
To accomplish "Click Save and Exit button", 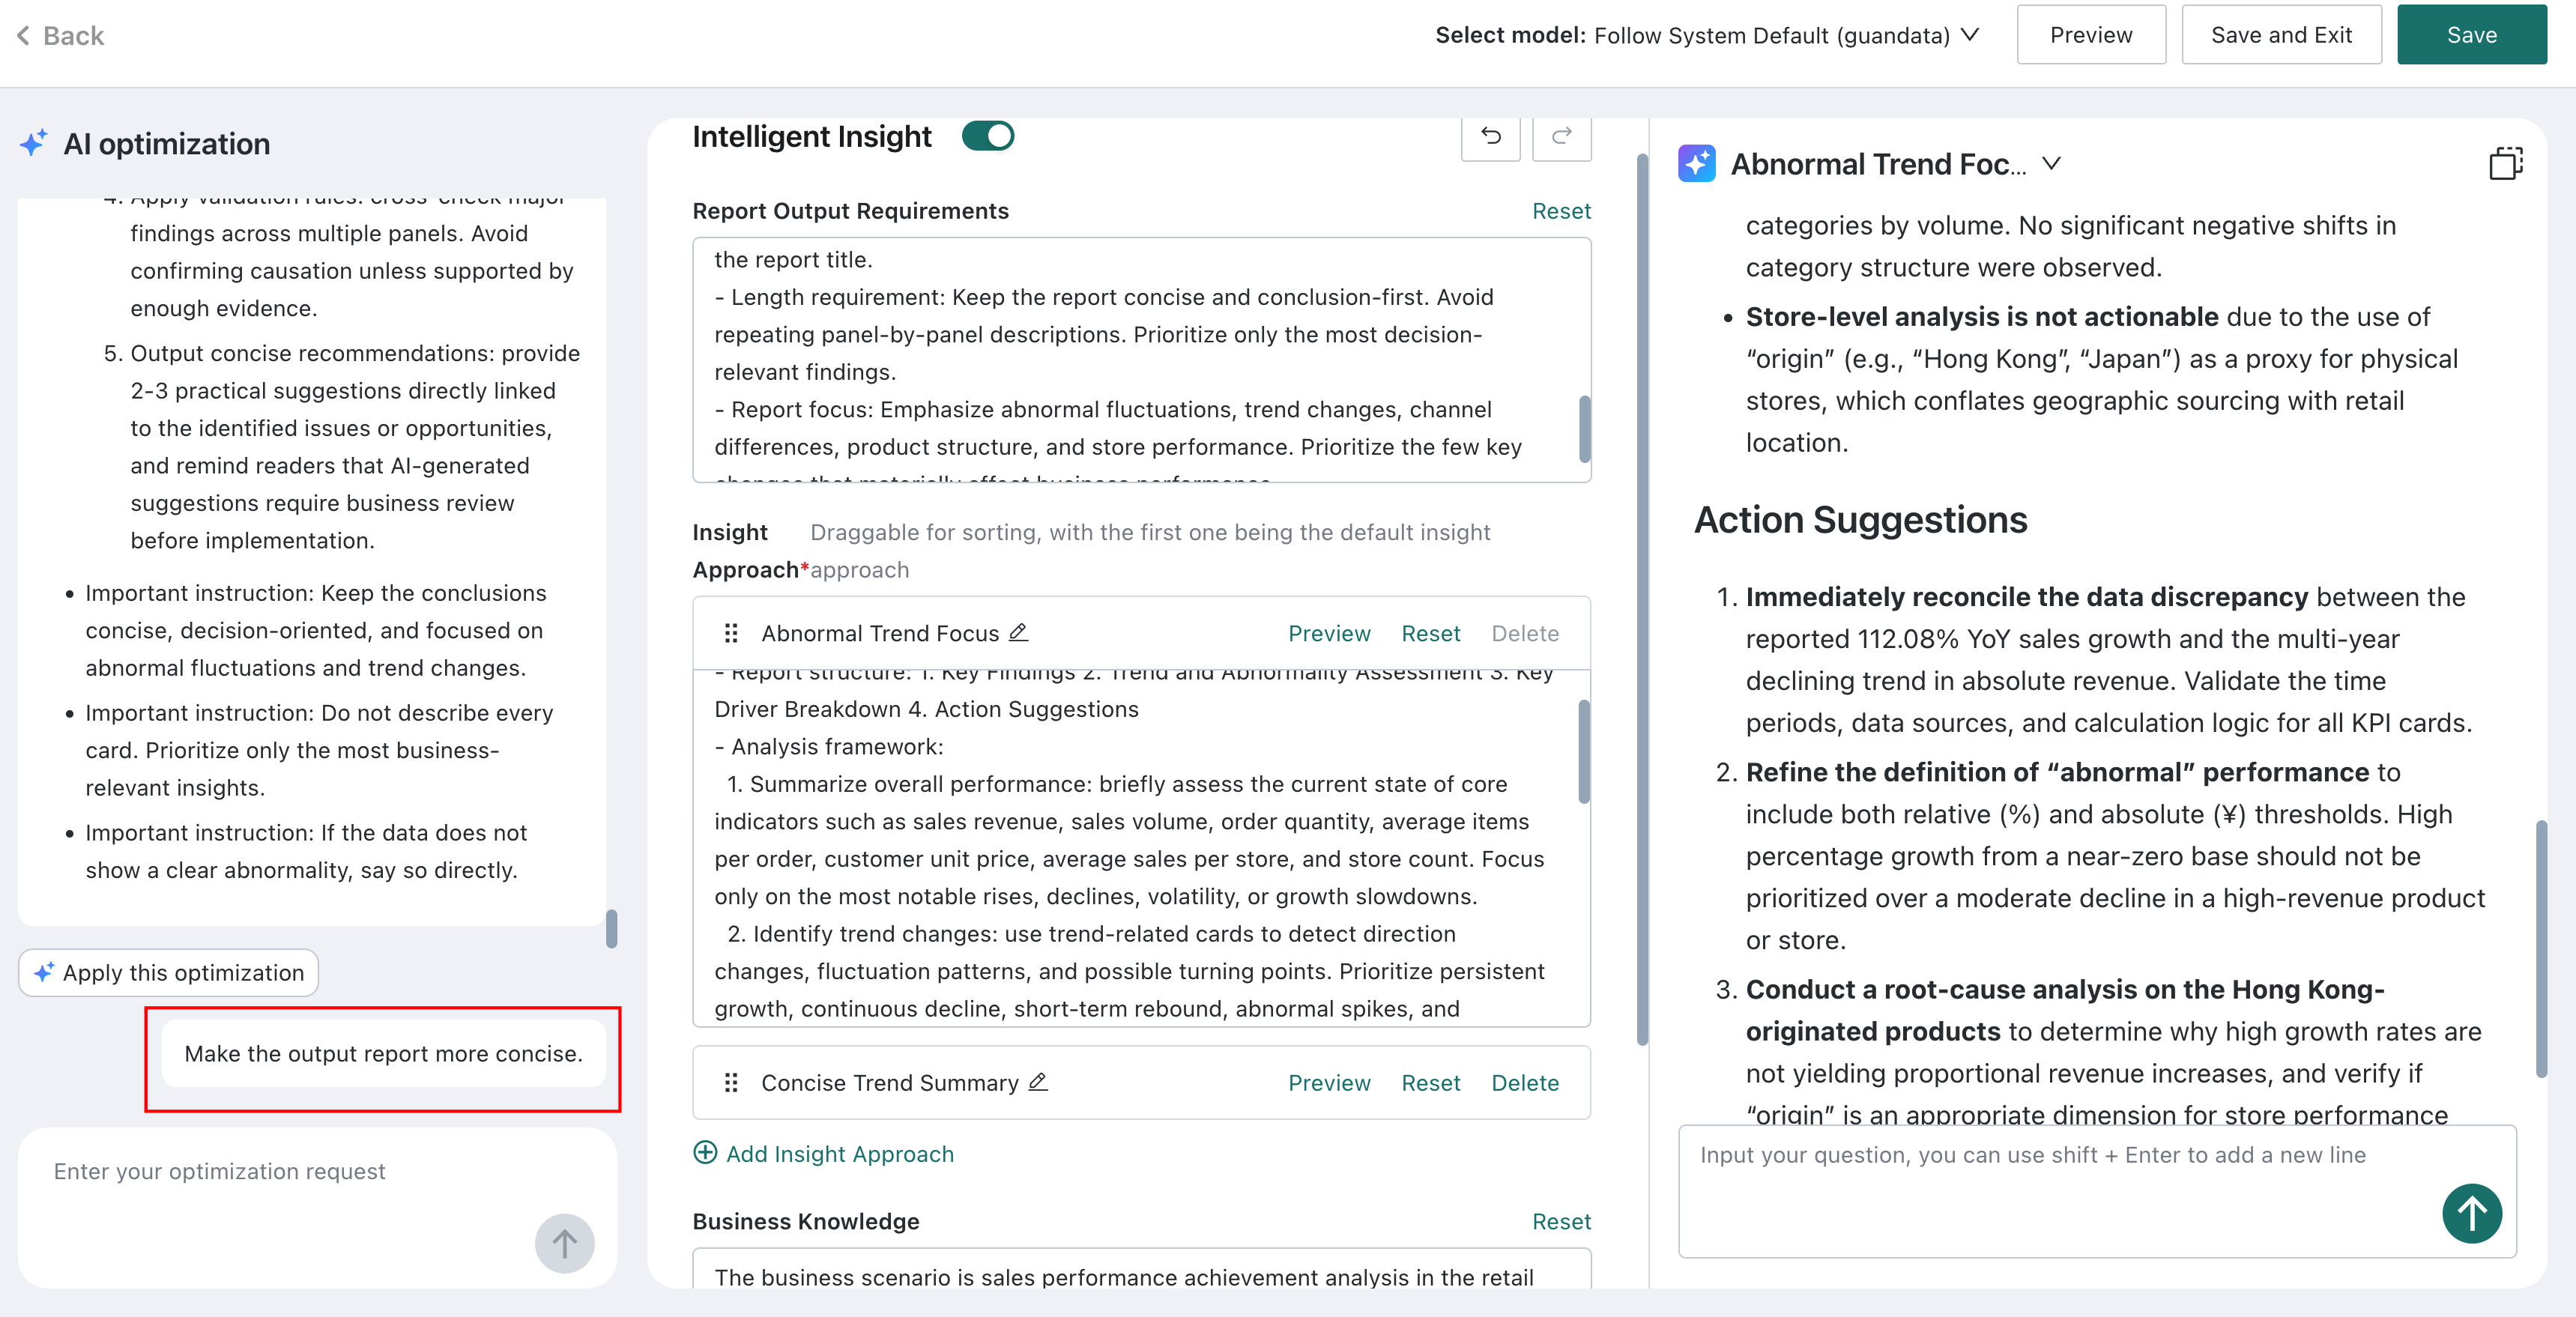I will tap(2281, 35).
